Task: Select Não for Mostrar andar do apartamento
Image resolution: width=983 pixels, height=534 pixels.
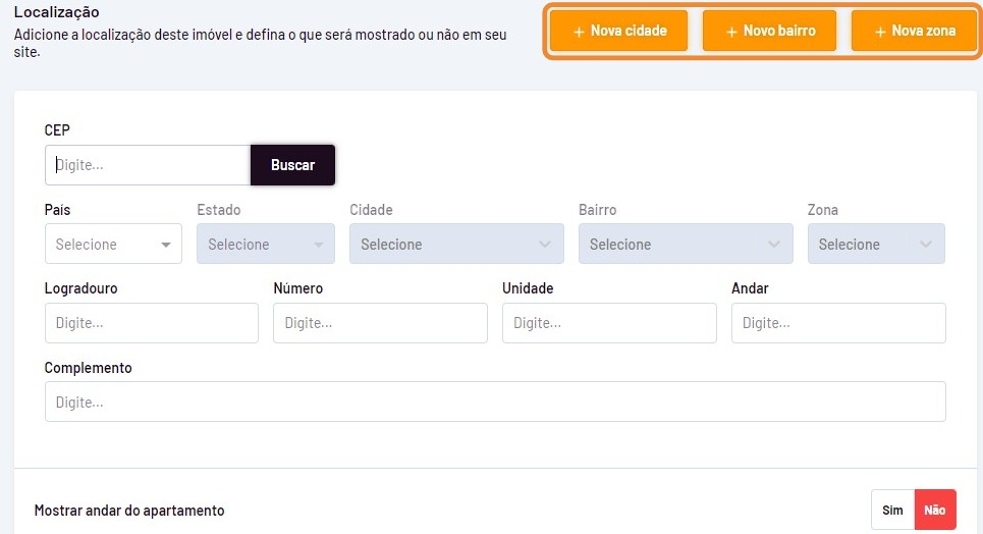Action: tap(935, 510)
